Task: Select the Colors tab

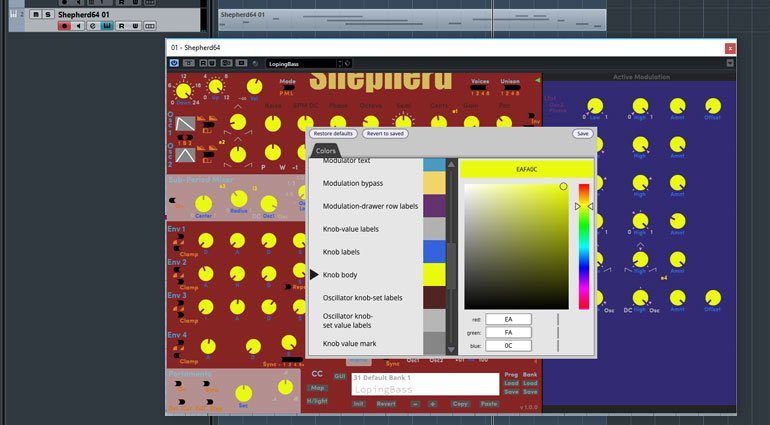Action: tap(326, 151)
